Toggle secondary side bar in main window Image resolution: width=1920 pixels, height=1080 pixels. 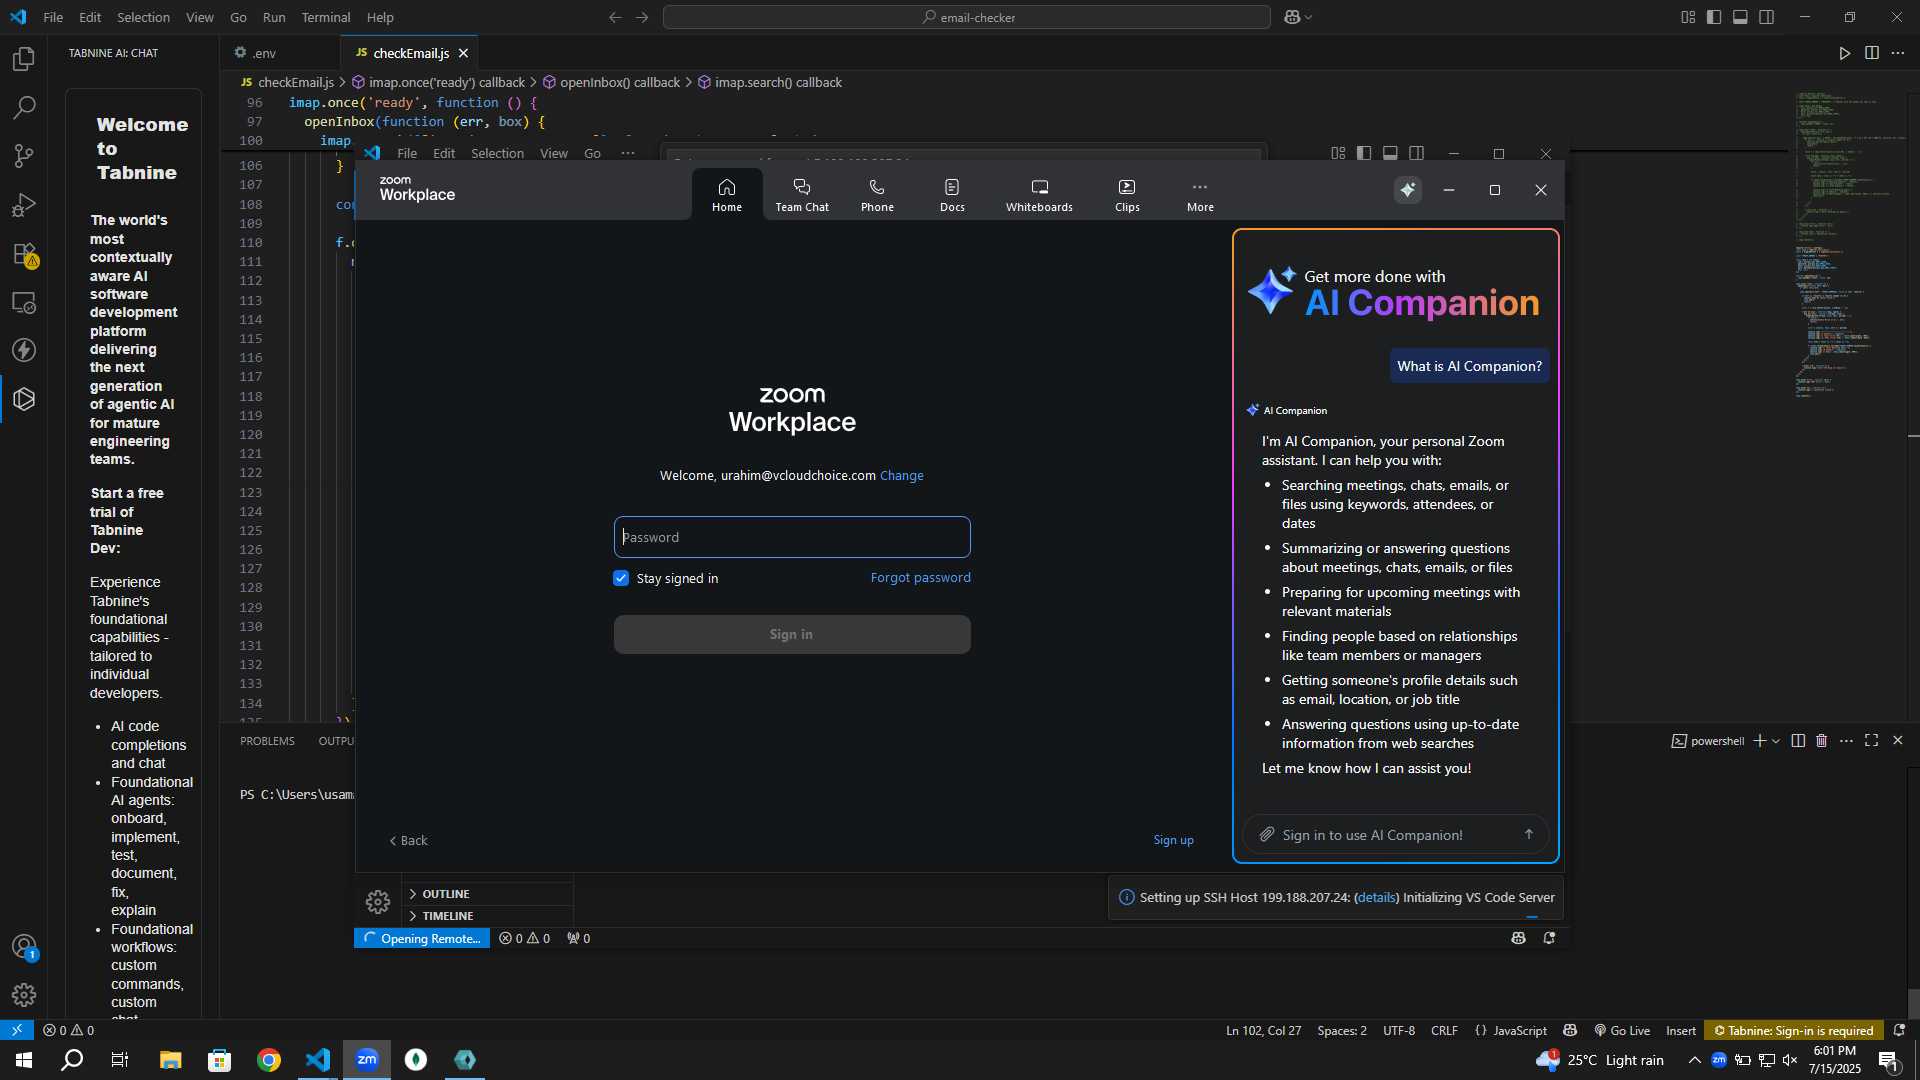[x=1766, y=17]
